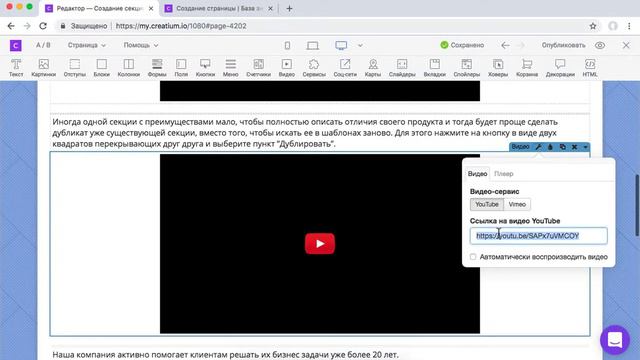Screen dimensions: 640x360
Task: Switch to the Плеер settings tab
Action: [504, 173]
